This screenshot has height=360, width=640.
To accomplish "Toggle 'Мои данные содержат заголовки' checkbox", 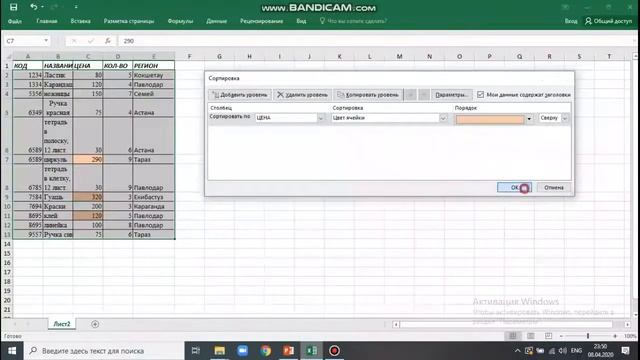I will pyautogui.click(x=480, y=95).
